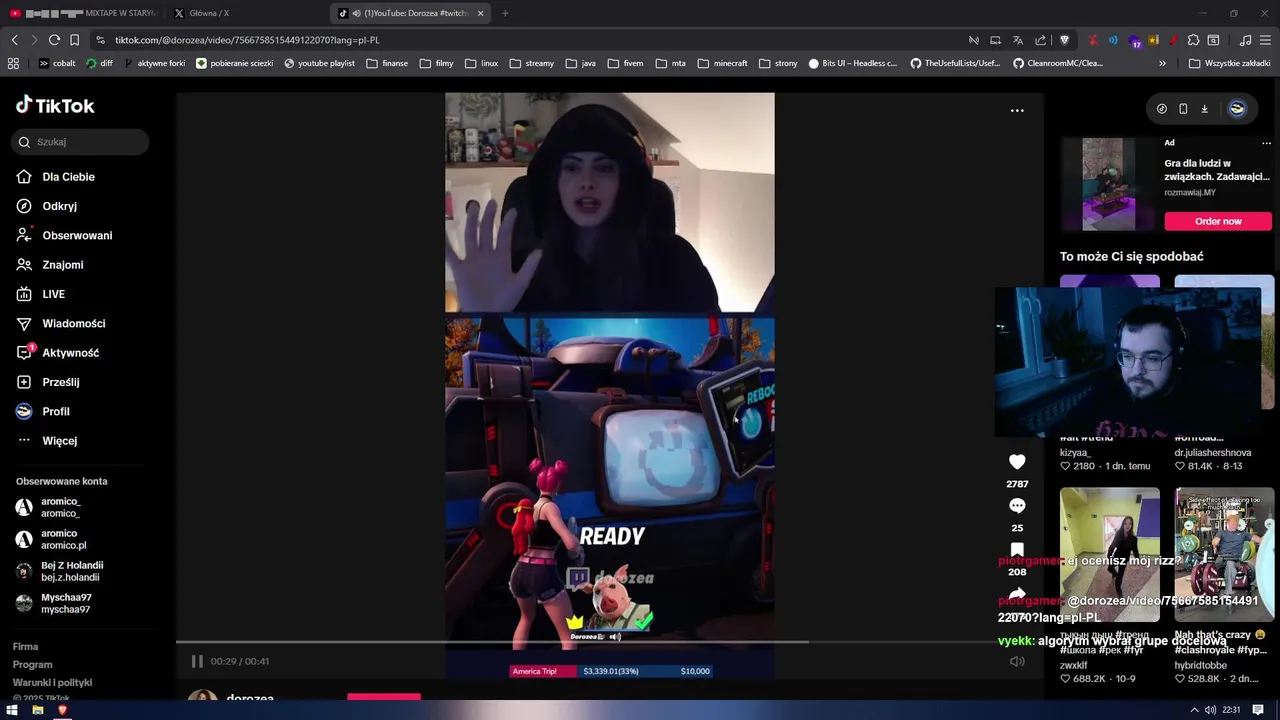Close the TikTok Dorozea tab
The image size is (1280, 720).
point(481,13)
